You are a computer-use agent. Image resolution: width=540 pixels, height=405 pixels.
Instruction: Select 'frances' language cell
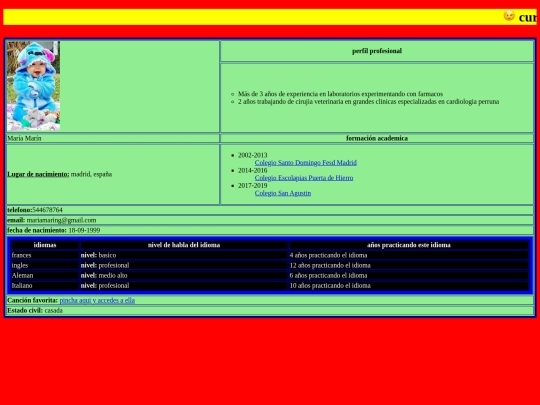(45, 255)
